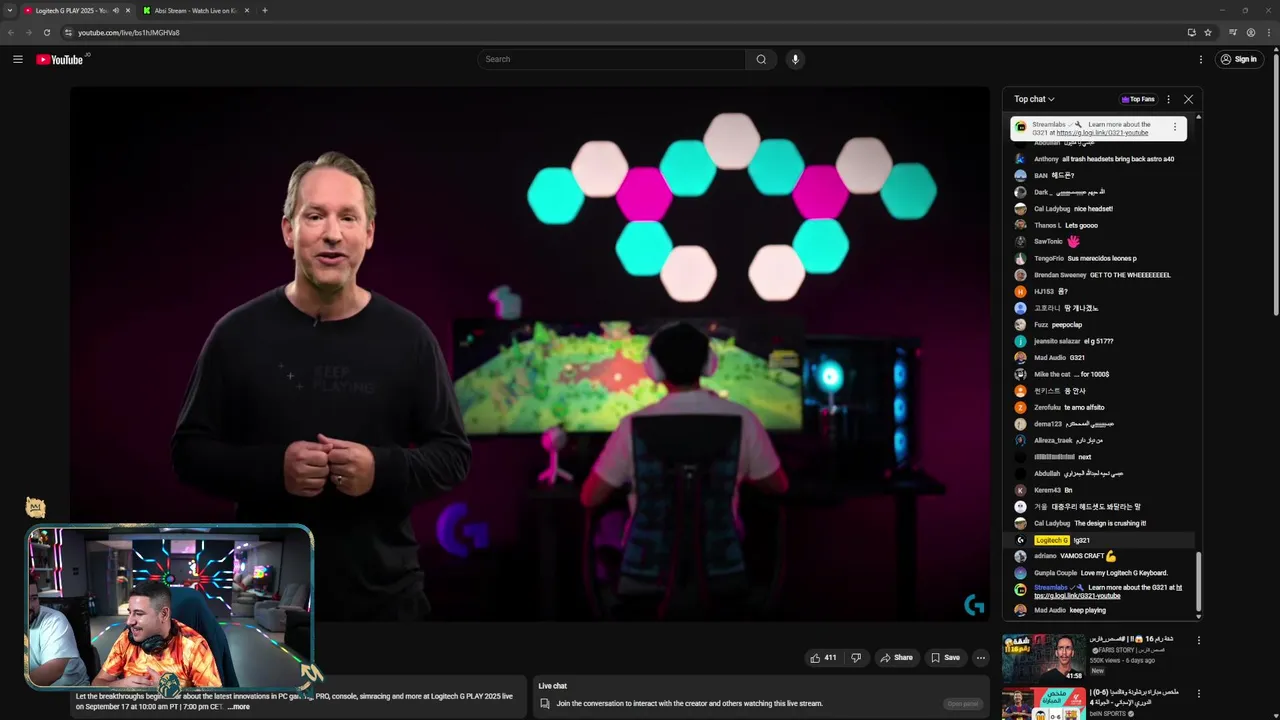View site information icon in address bar
Screen dimensions: 1280x720
(68, 32)
